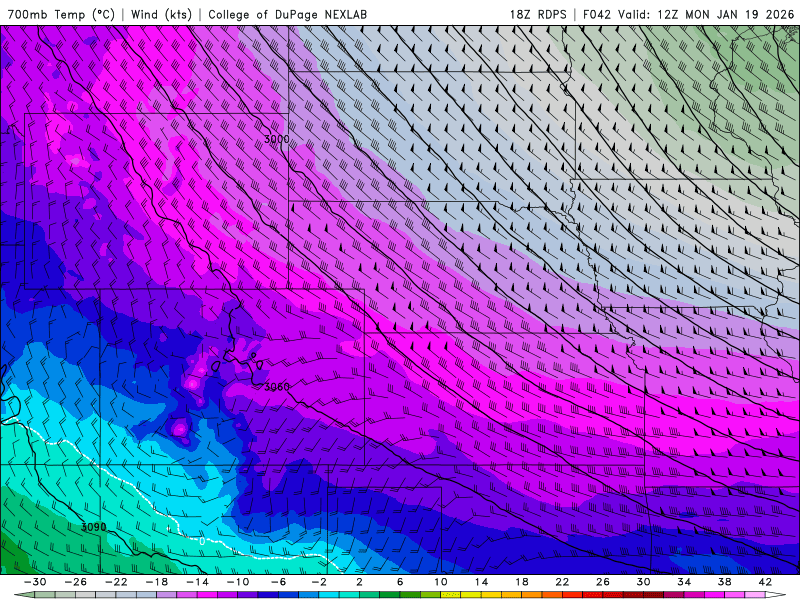The height and width of the screenshot is (600, 800).
Task: Click the '-10' color scale label
Action: point(237,582)
